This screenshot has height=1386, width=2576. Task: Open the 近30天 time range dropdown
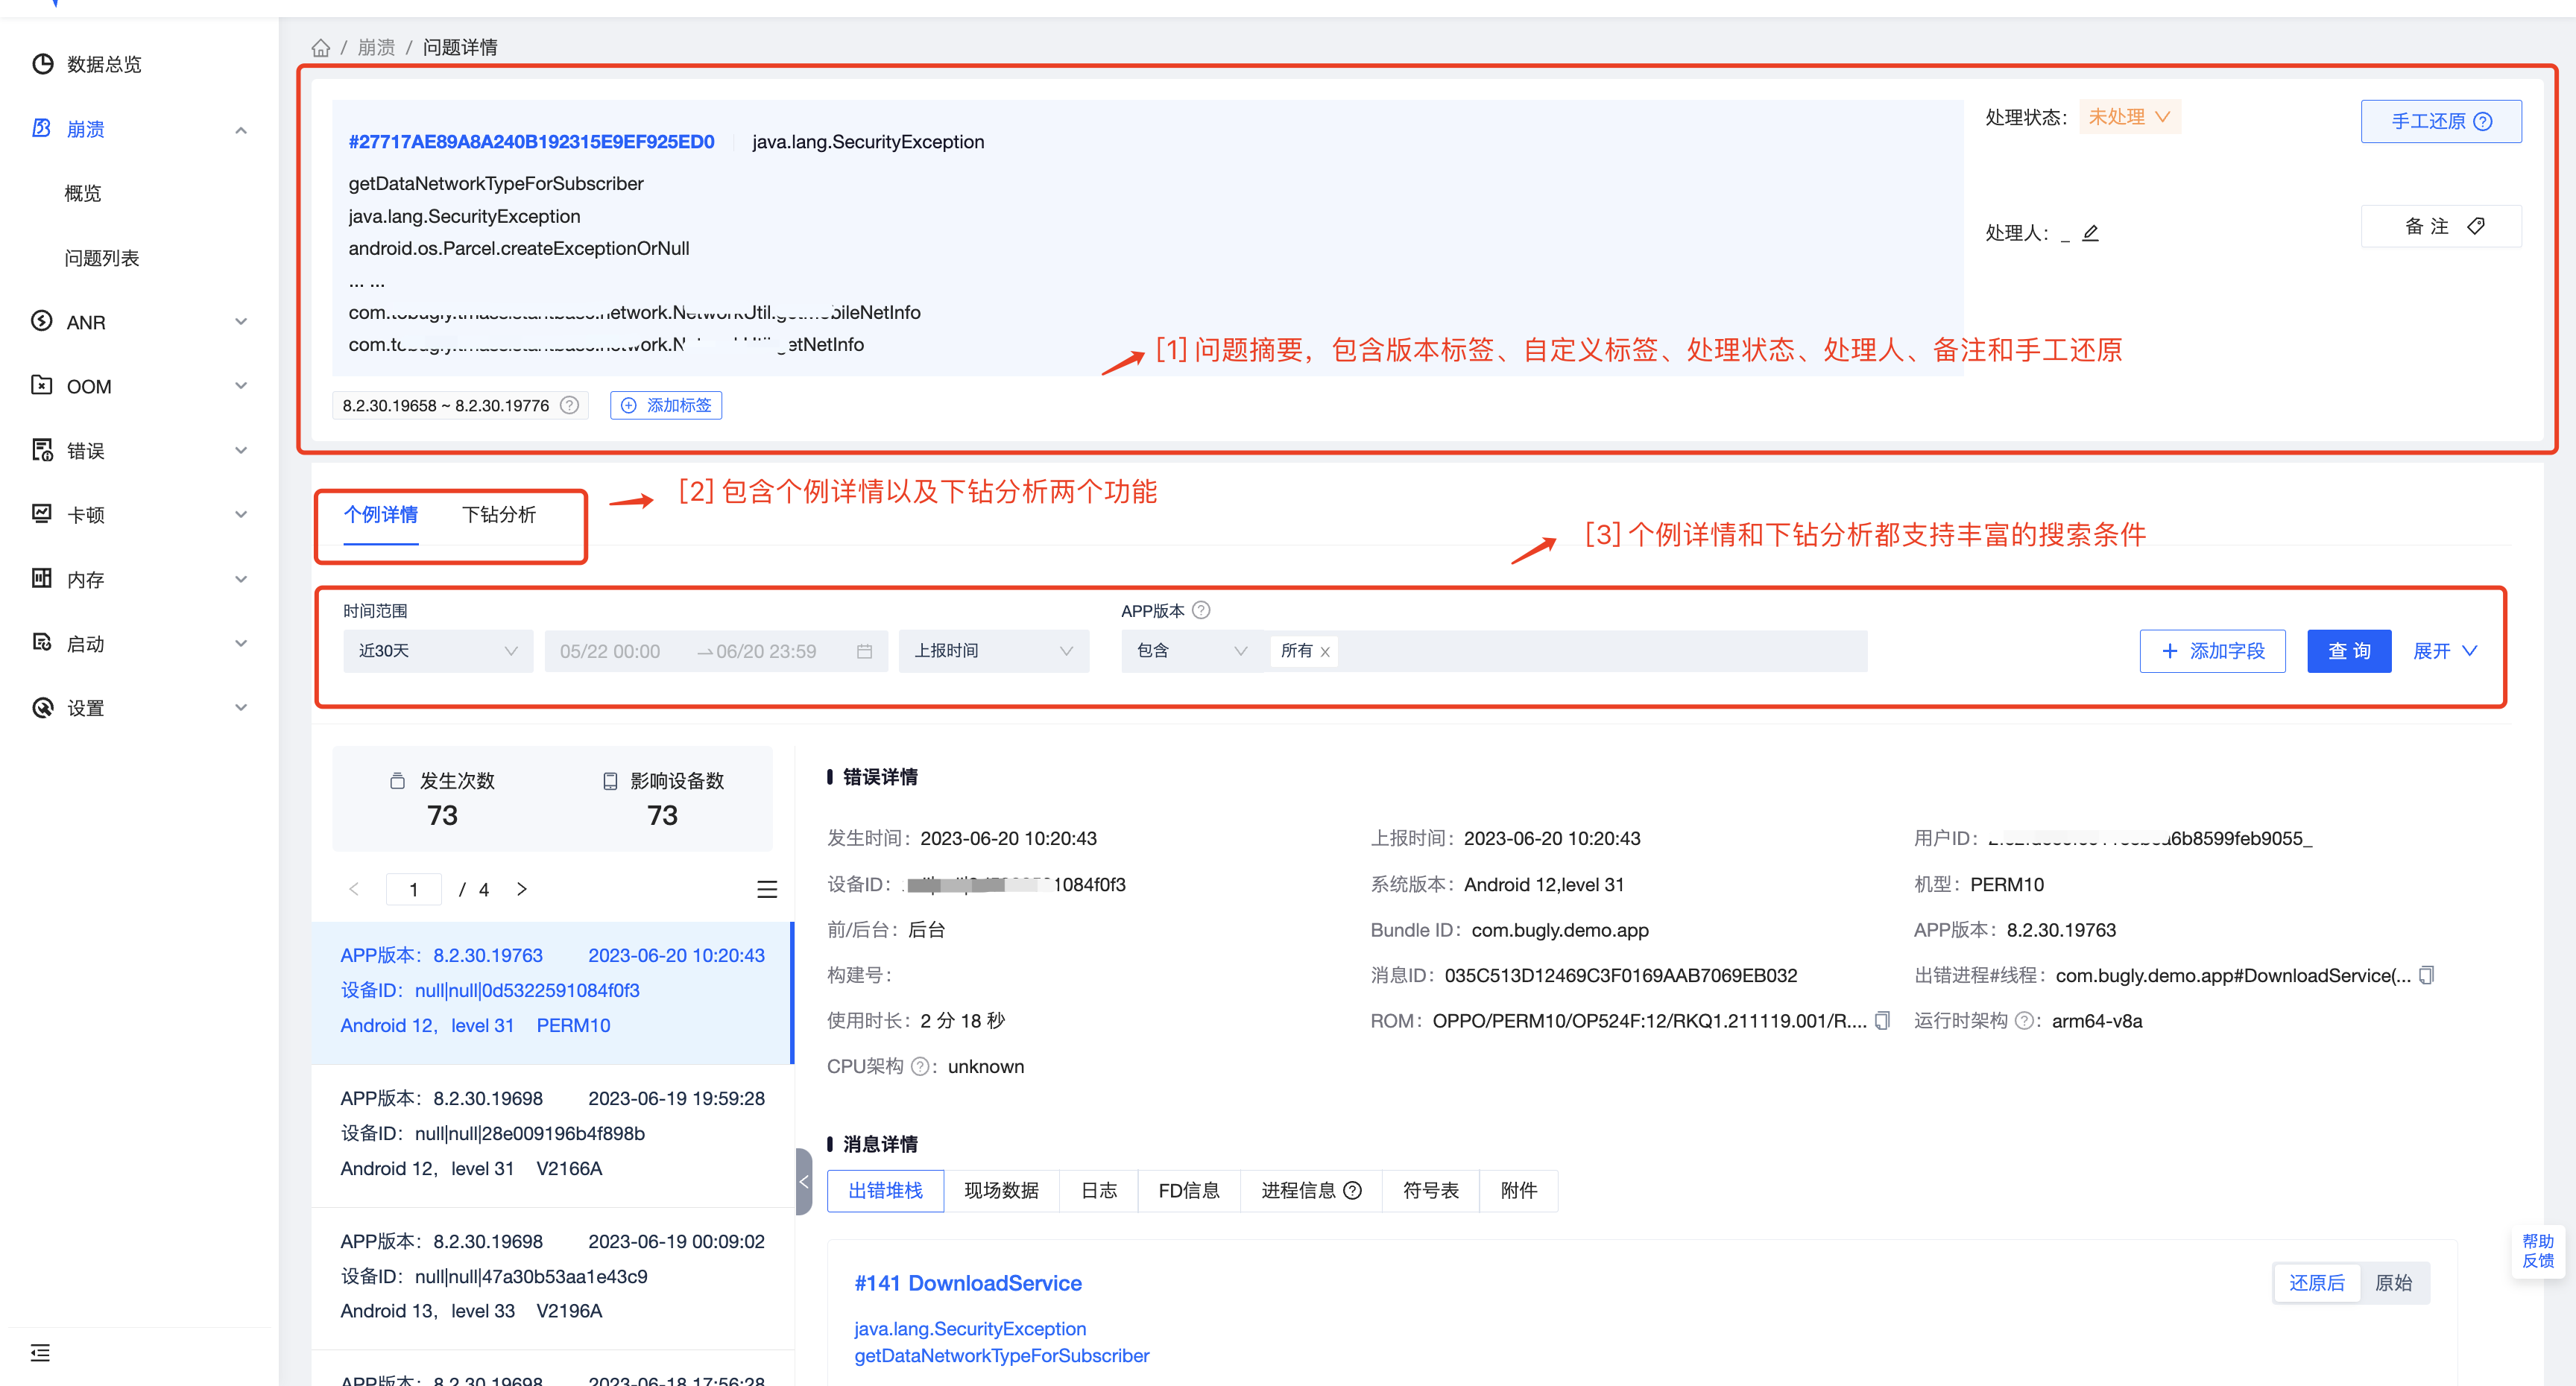tap(438, 651)
